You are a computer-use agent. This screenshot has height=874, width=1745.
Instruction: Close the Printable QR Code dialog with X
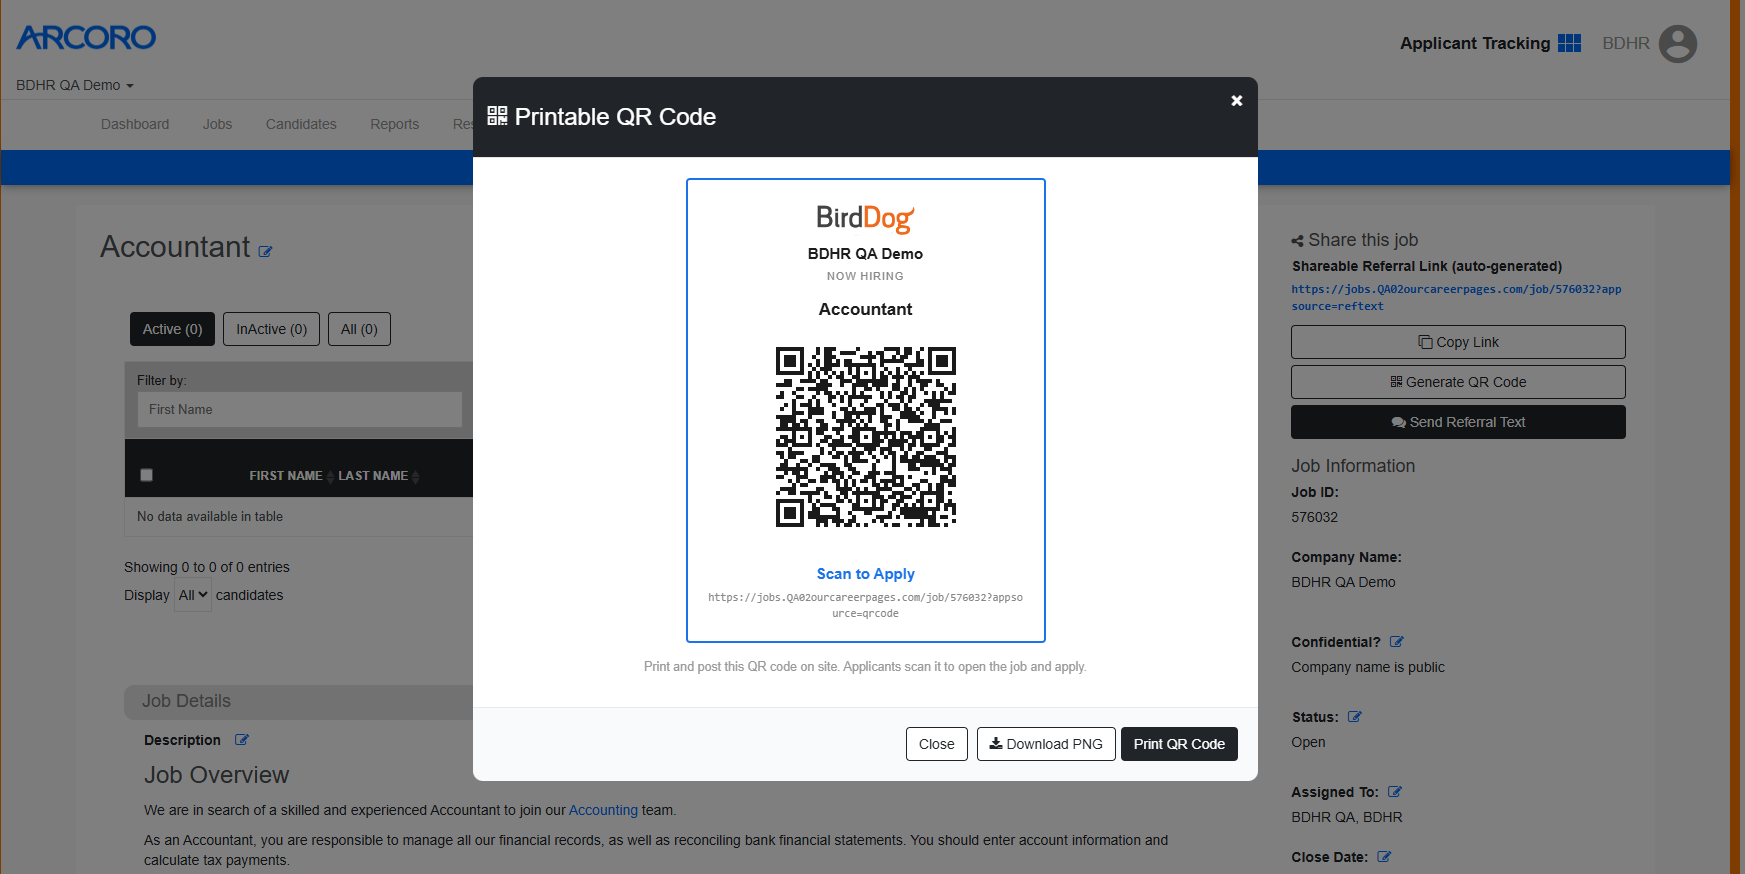(1237, 100)
